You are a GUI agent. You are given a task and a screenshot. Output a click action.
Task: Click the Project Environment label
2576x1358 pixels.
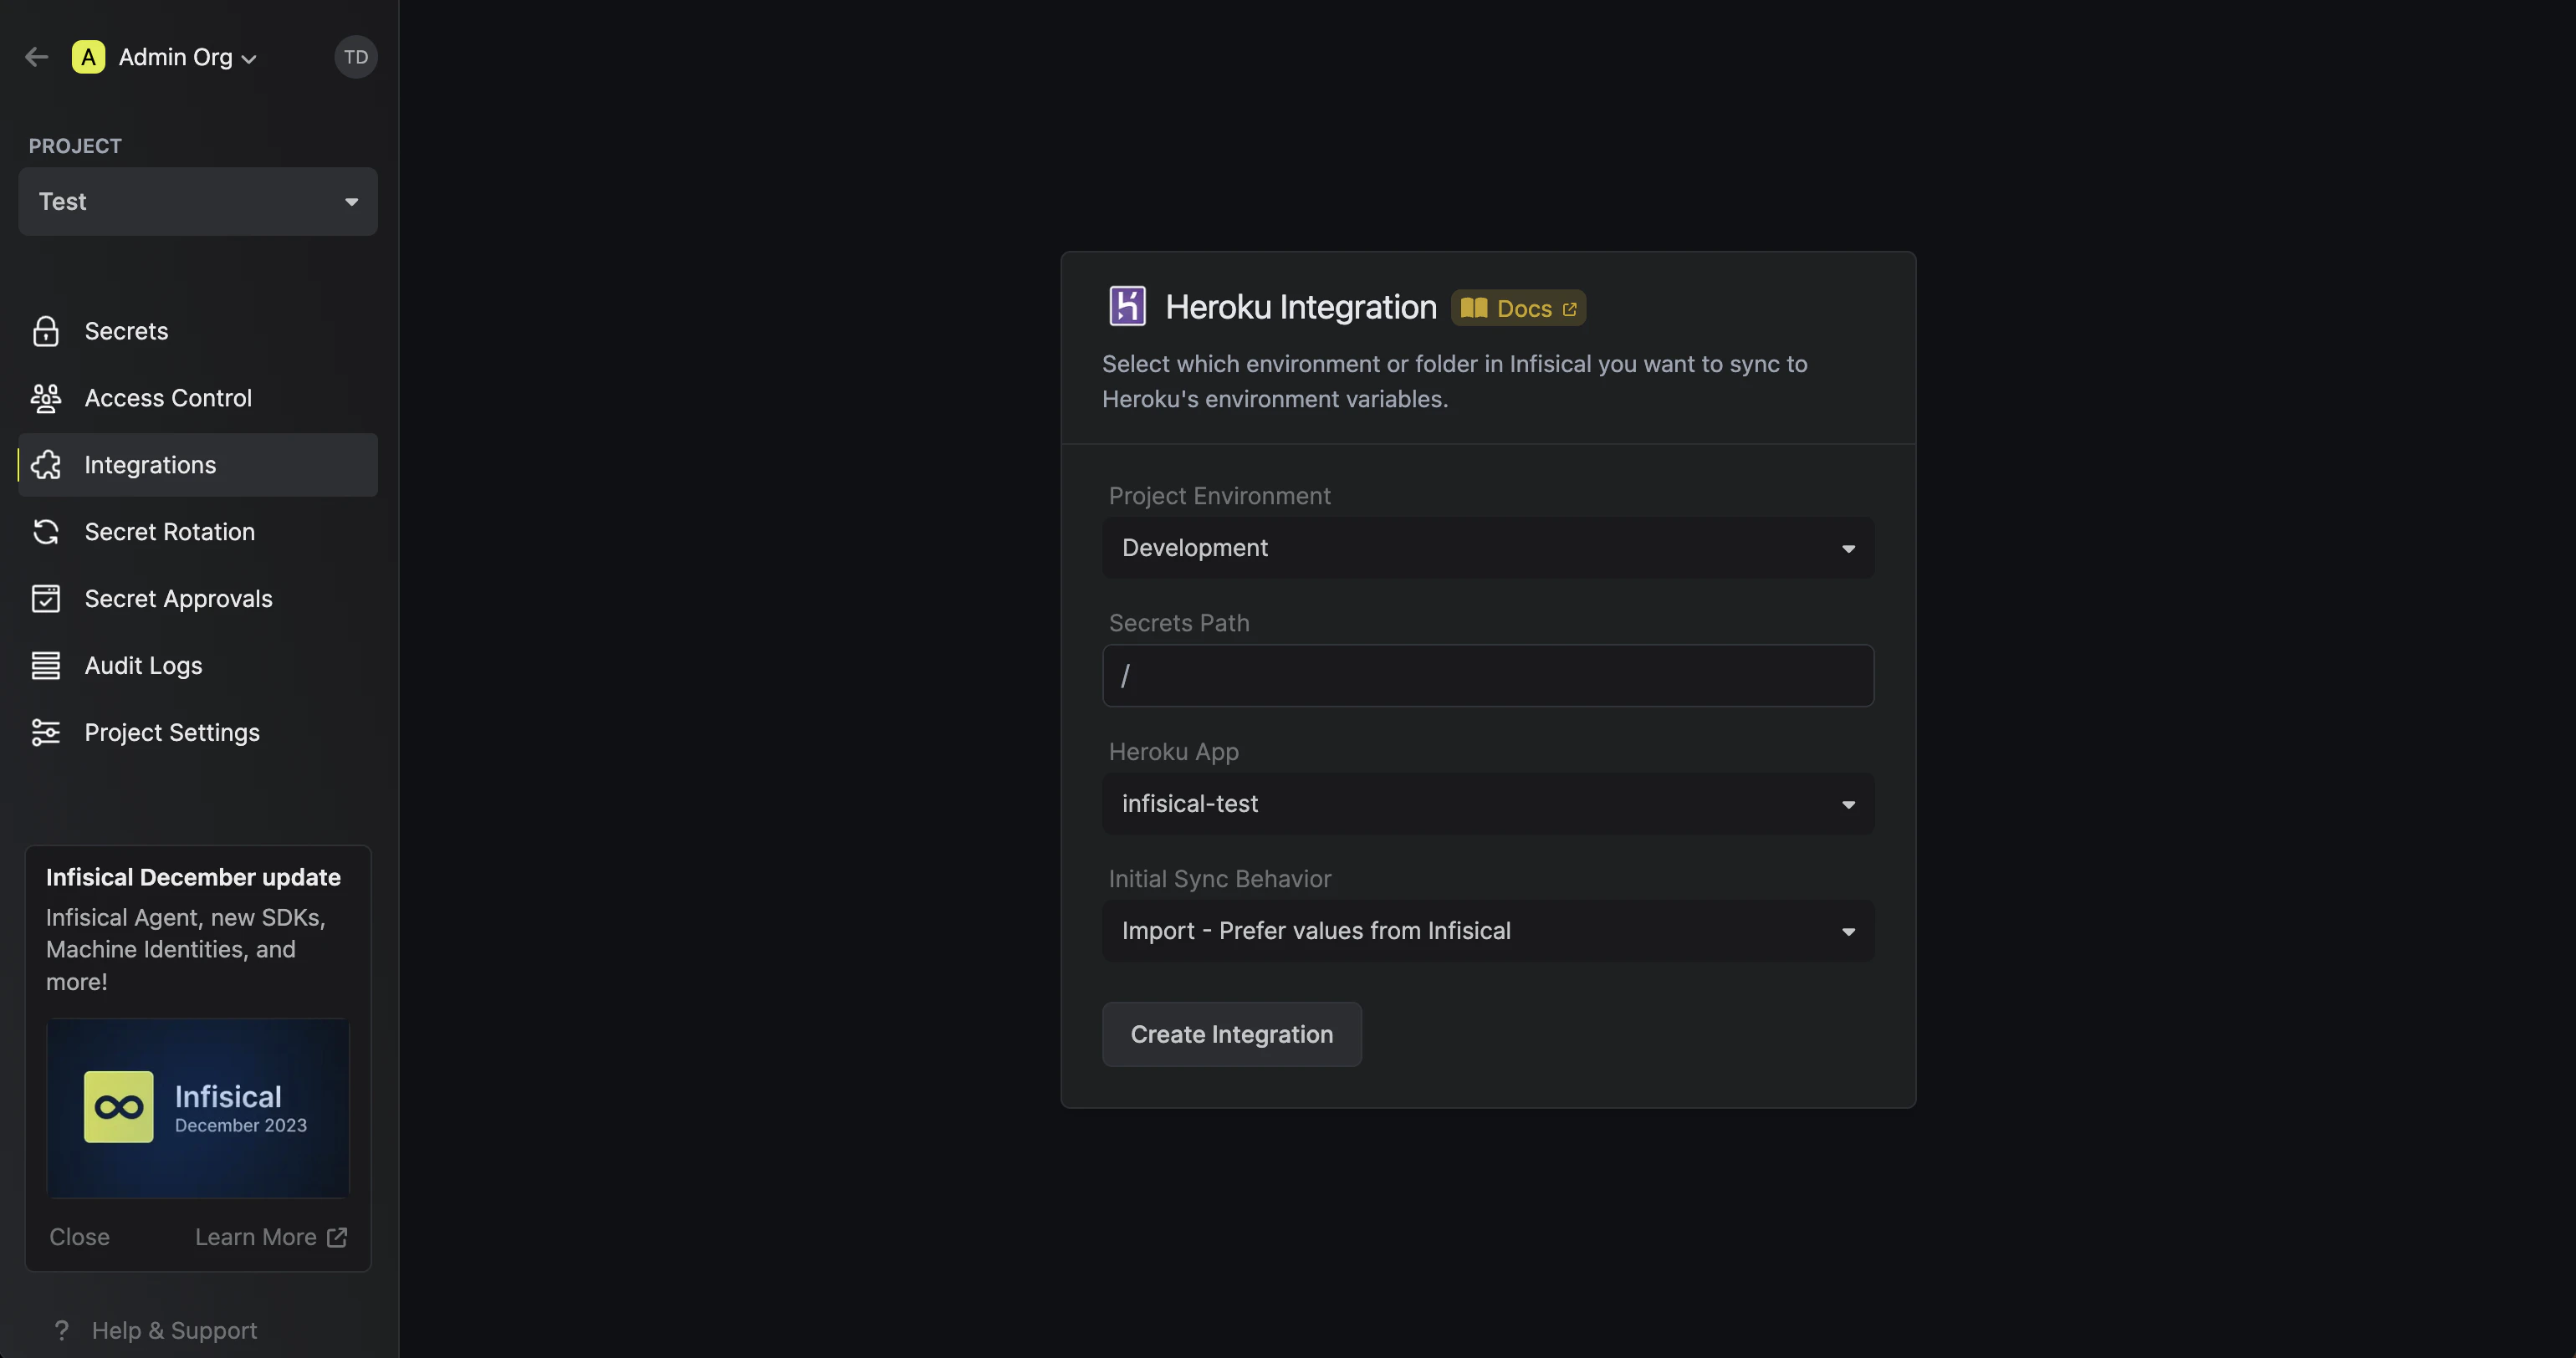1219,496
